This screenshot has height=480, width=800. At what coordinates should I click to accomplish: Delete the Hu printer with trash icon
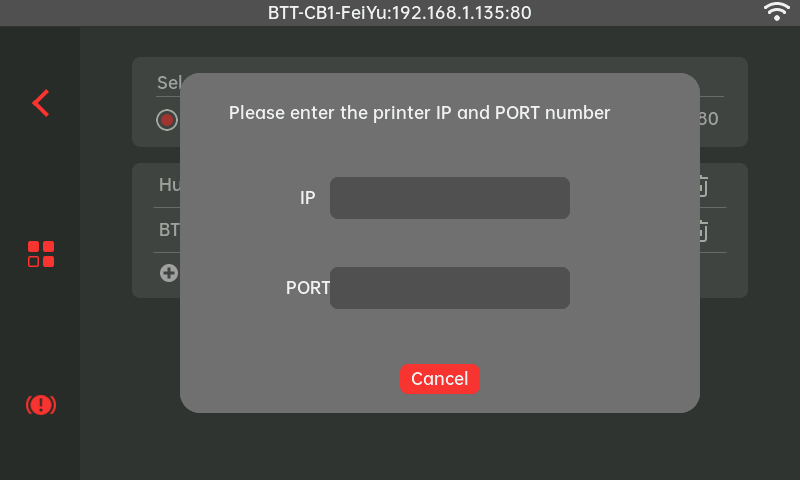pyautogui.click(x=702, y=186)
